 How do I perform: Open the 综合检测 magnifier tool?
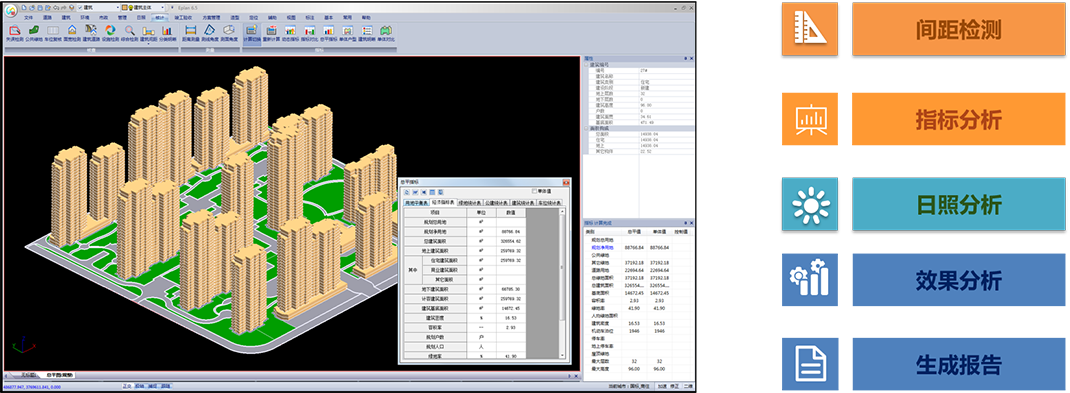coord(130,31)
